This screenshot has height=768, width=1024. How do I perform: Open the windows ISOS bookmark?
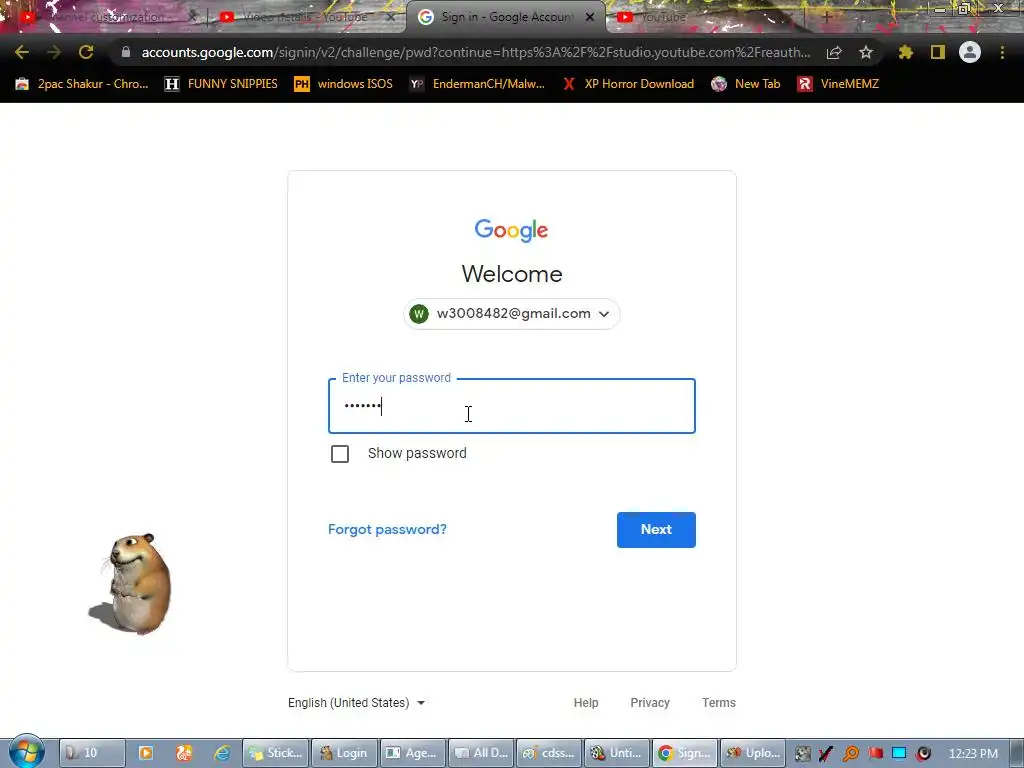pyautogui.click(x=344, y=84)
